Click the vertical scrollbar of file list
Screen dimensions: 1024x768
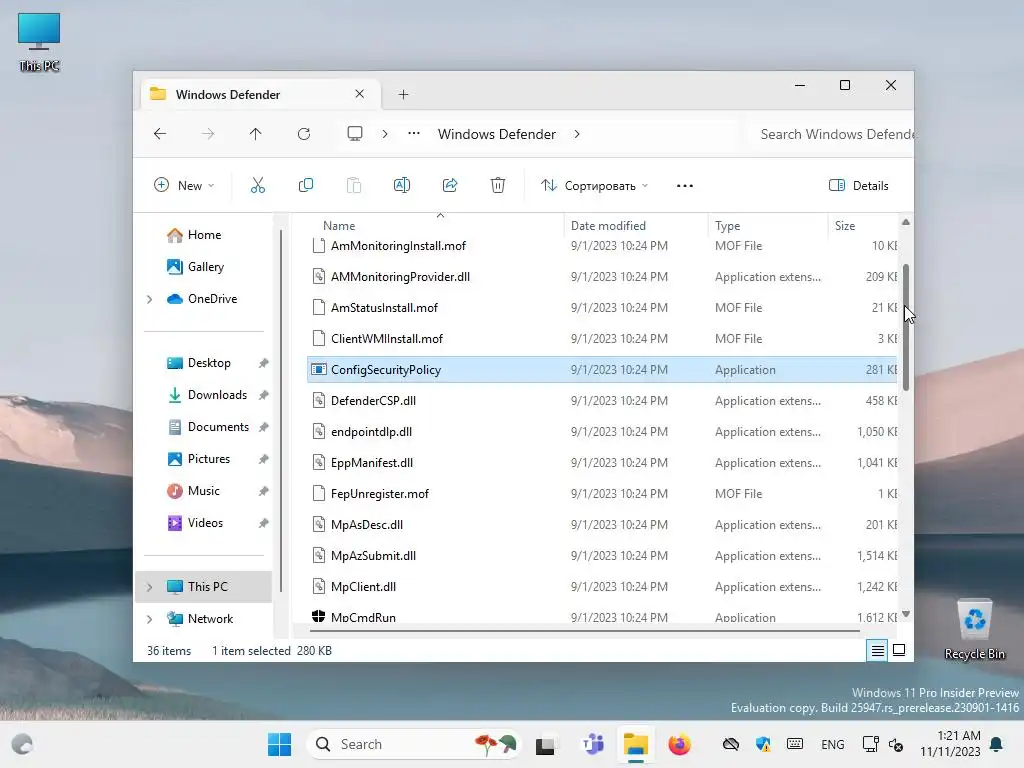click(x=906, y=327)
